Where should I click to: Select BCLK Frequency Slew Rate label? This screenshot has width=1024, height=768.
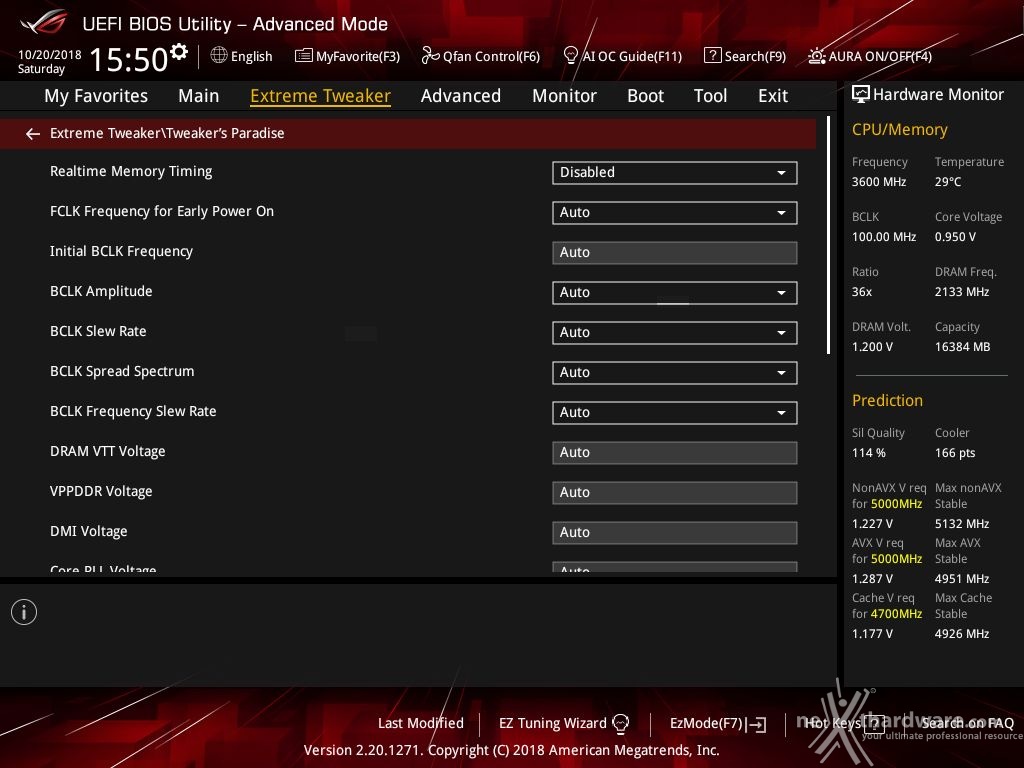point(133,411)
